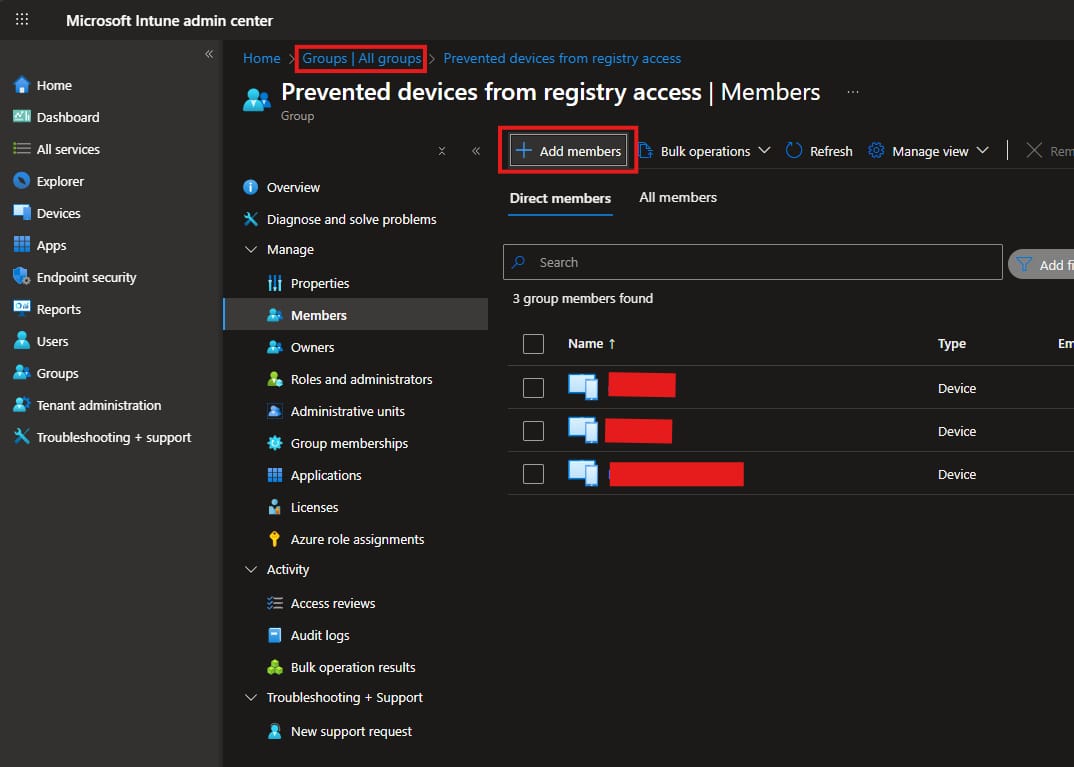Open Groups | All groups breadcrumb

coord(362,58)
